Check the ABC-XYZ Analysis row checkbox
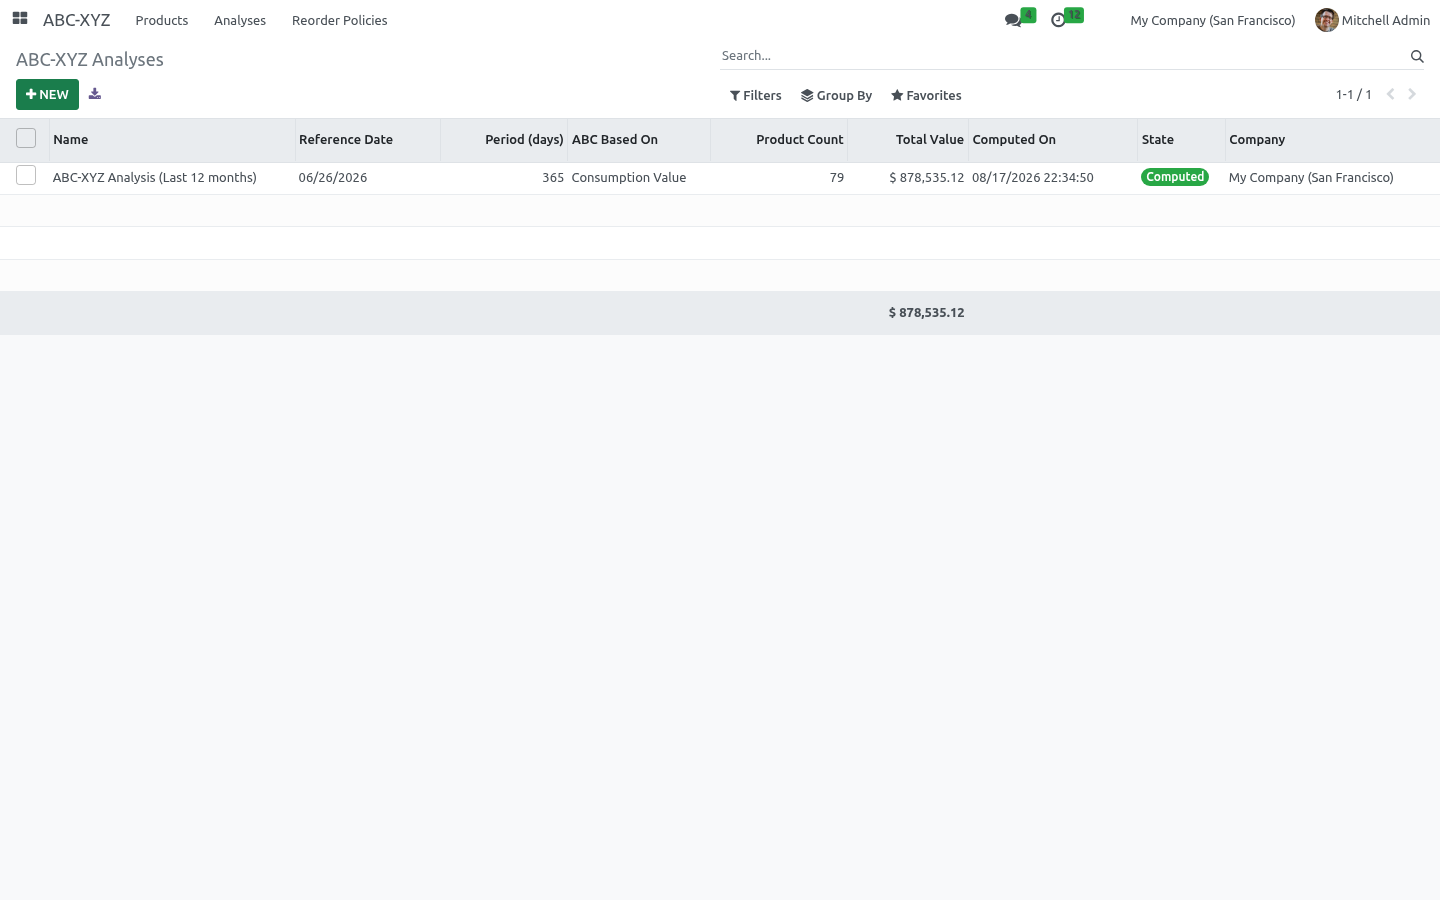Image resolution: width=1440 pixels, height=900 pixels. (x=26, y=176)
